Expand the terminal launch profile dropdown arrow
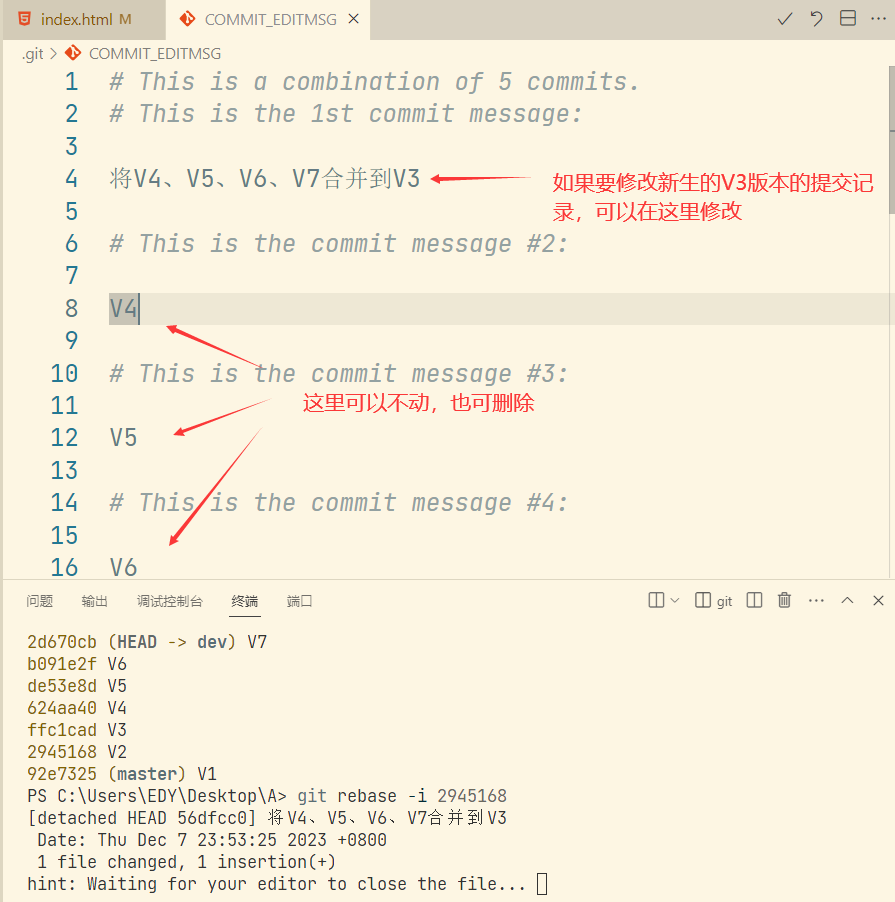Image resolution: width=895 pixels, height=902 pixels. (x=675, y=601)
